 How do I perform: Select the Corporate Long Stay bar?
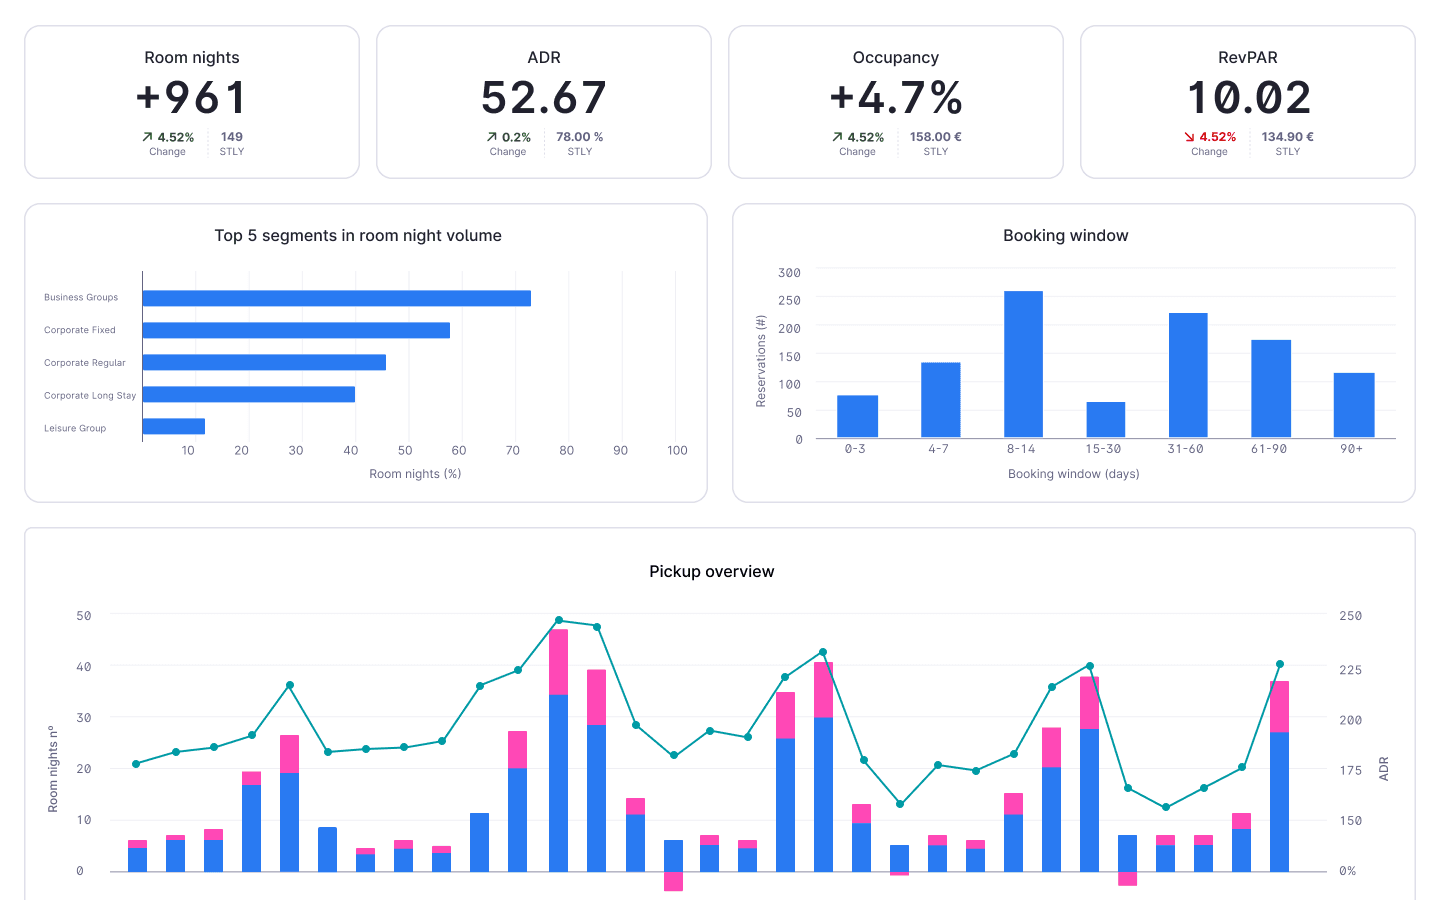point(249,395)
